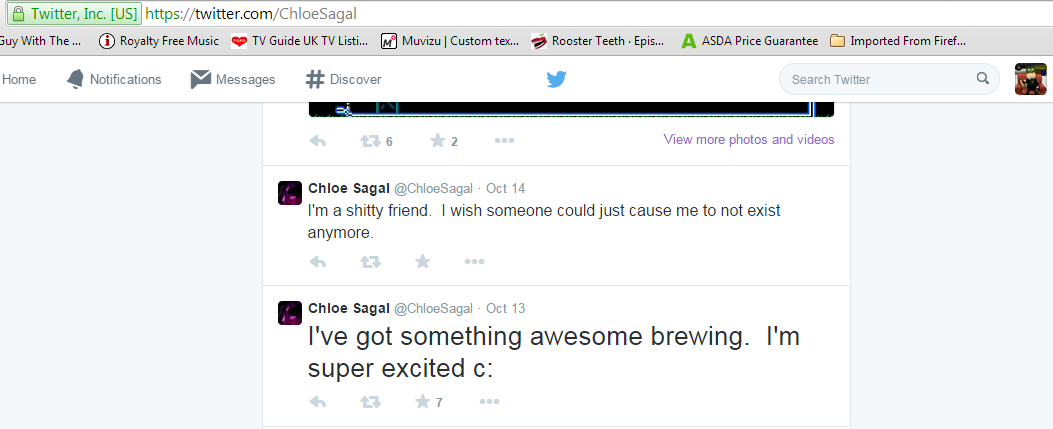This screenshot has height=429, width=1053.
Task: Favorite the Oct 14 tweet
Action: (423, 262)
